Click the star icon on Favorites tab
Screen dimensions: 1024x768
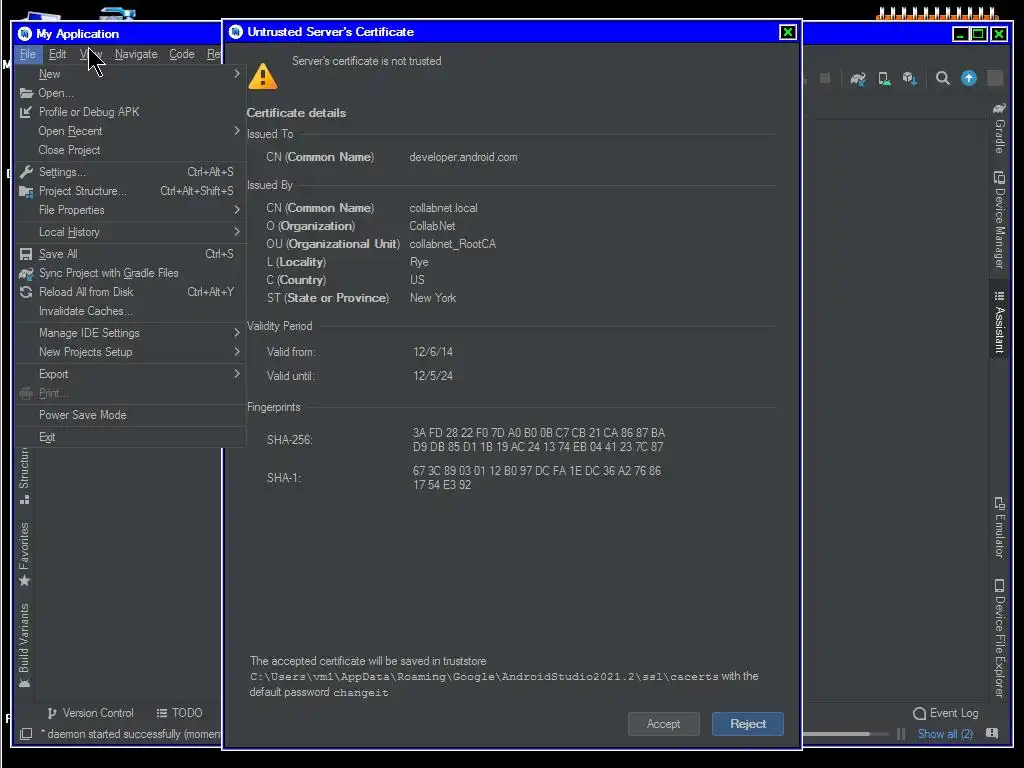(x=24, y=580)
